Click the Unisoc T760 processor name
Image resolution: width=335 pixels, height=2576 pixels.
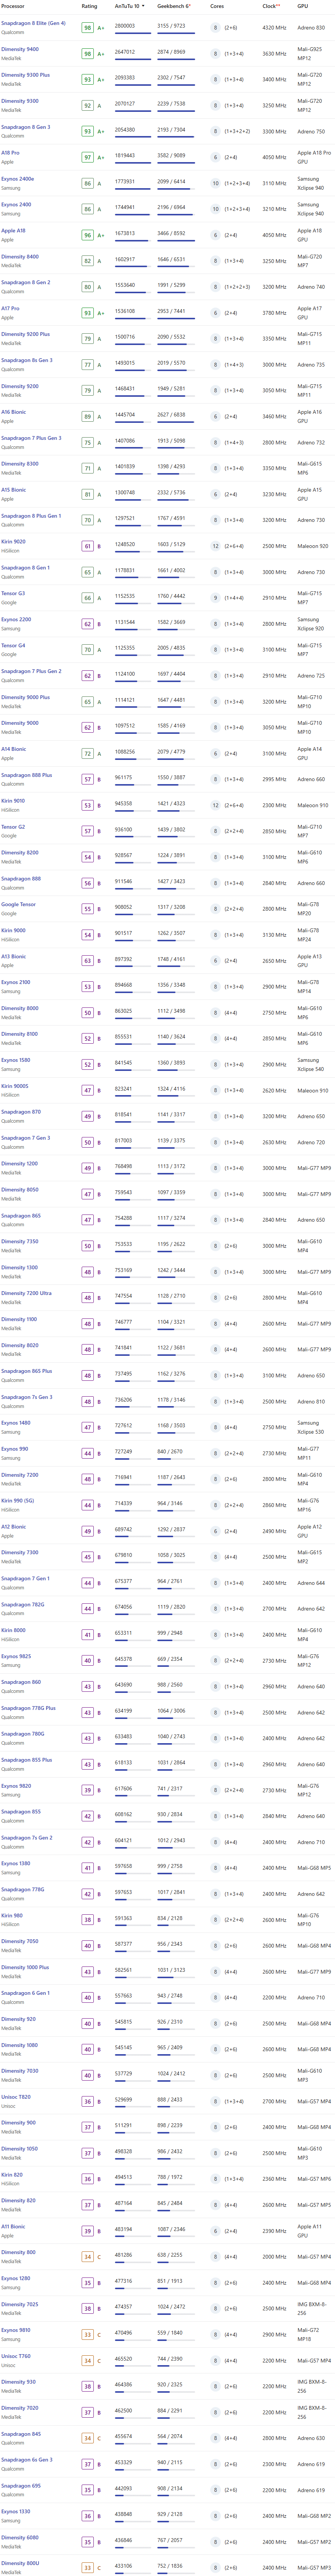[16, 2356]
